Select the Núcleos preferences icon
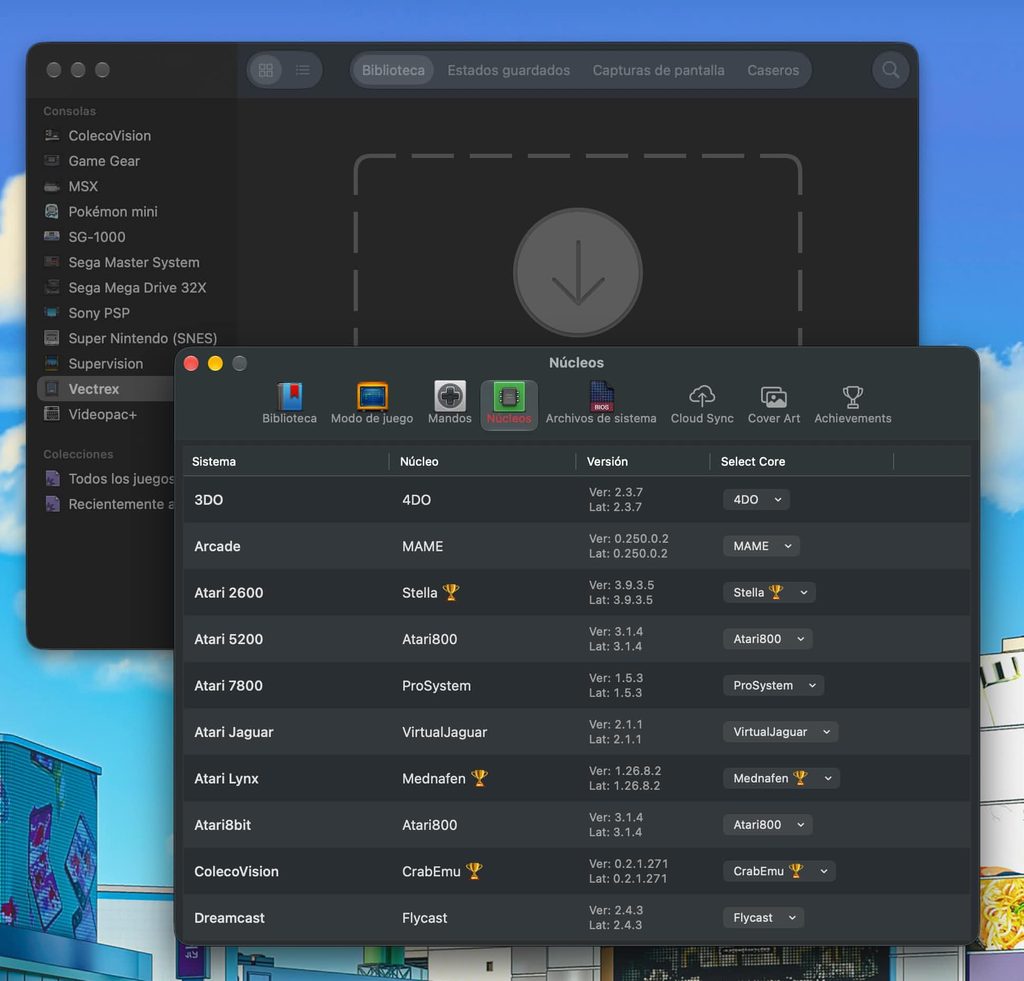 509,404
